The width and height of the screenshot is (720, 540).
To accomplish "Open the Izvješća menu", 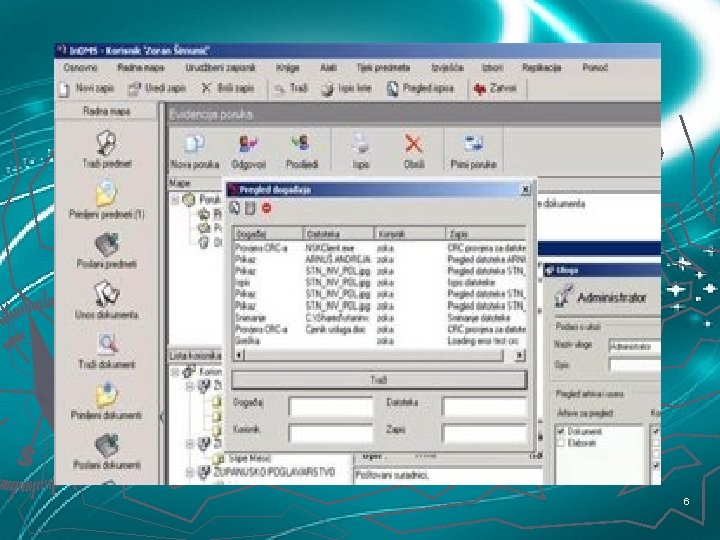I will click(447, 68).
